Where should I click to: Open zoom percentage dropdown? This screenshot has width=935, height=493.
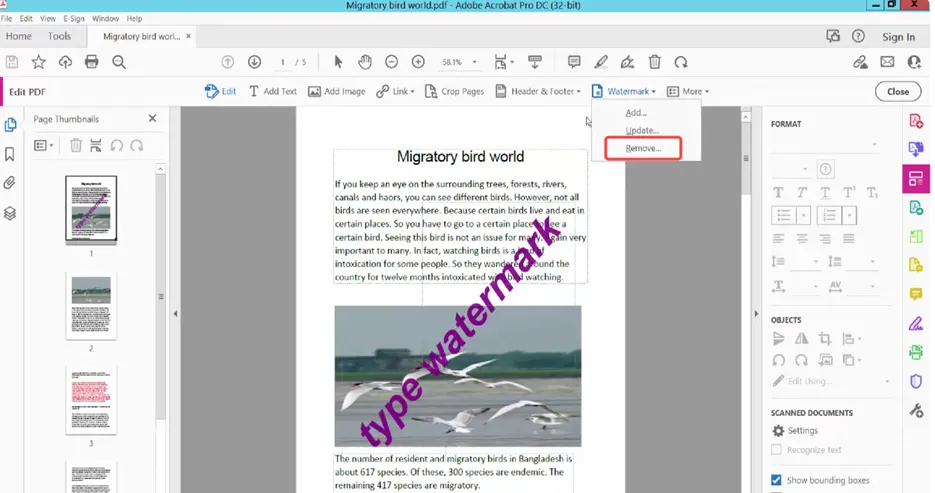475,62
